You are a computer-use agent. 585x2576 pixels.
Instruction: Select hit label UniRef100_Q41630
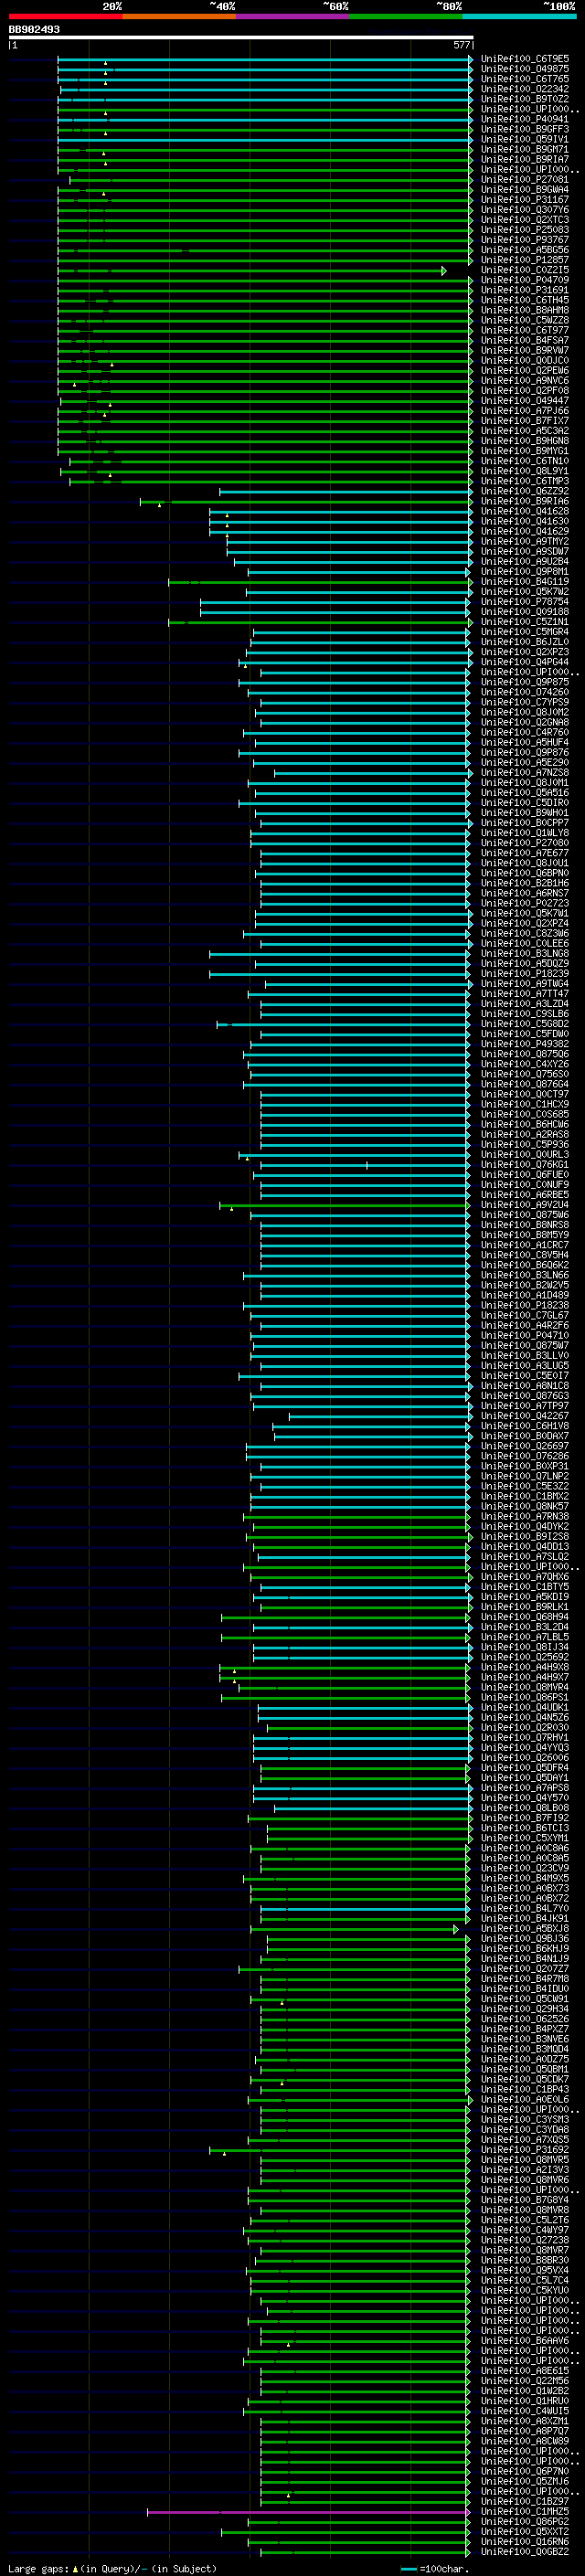tap(525, 521)
